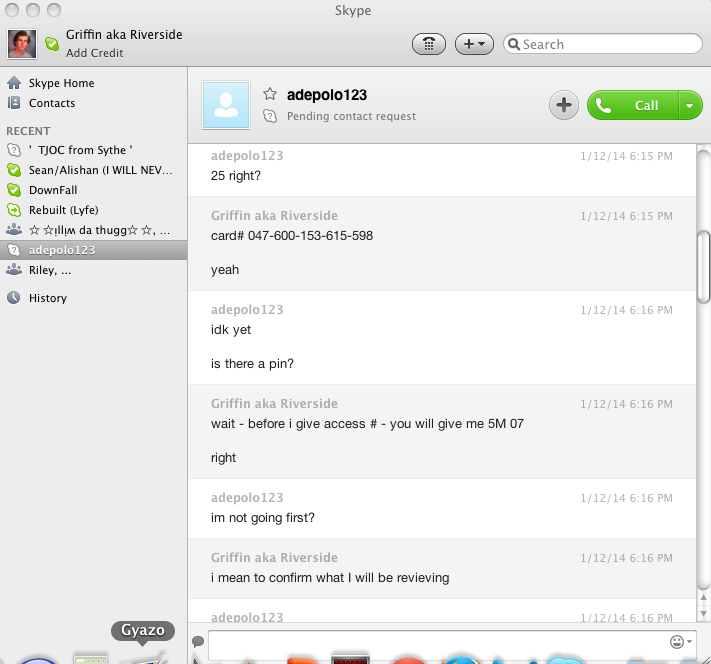Click the Add Credit link

pyautogui.click(x=94, y=53)
